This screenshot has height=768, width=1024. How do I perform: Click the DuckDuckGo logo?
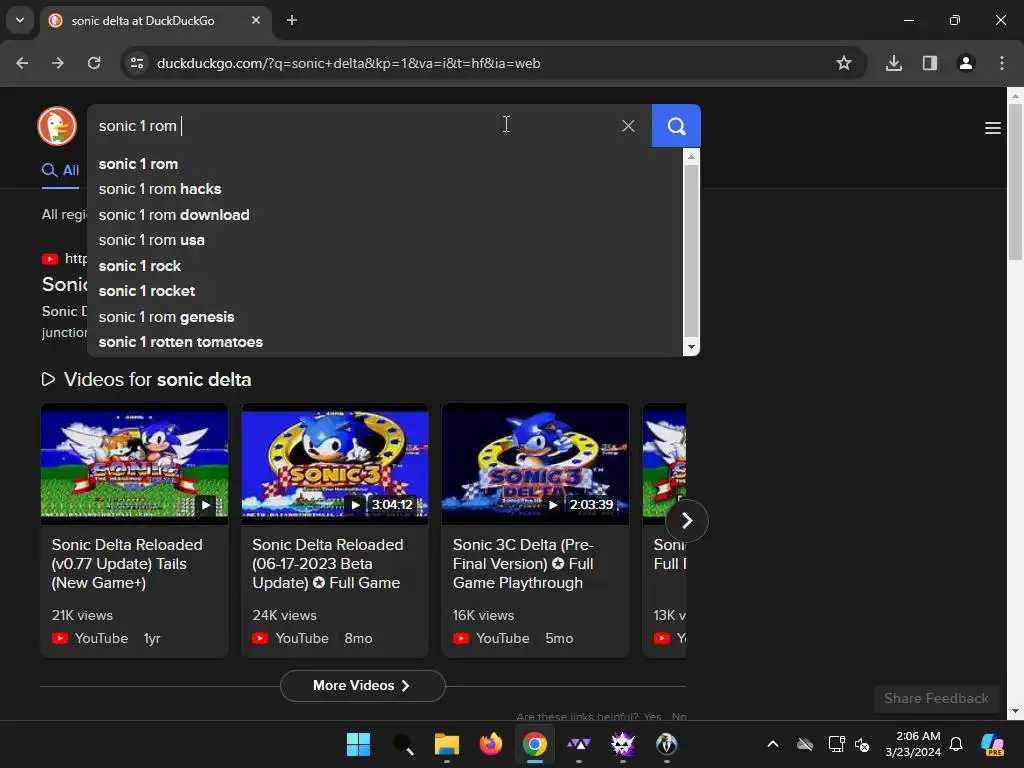57,126
